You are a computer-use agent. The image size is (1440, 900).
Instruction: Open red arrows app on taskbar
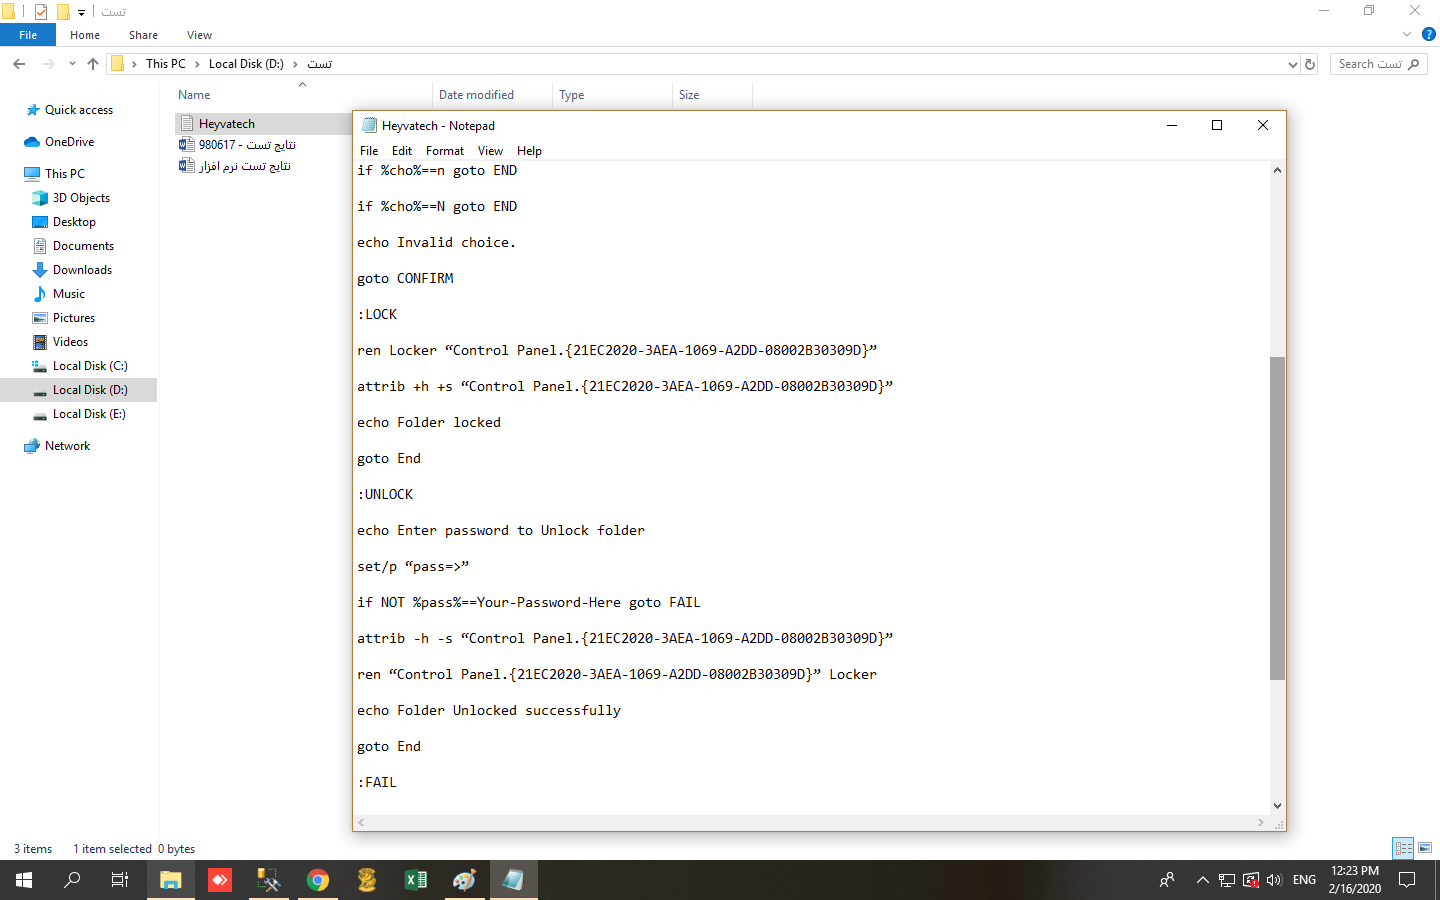[x=220, y=880]
